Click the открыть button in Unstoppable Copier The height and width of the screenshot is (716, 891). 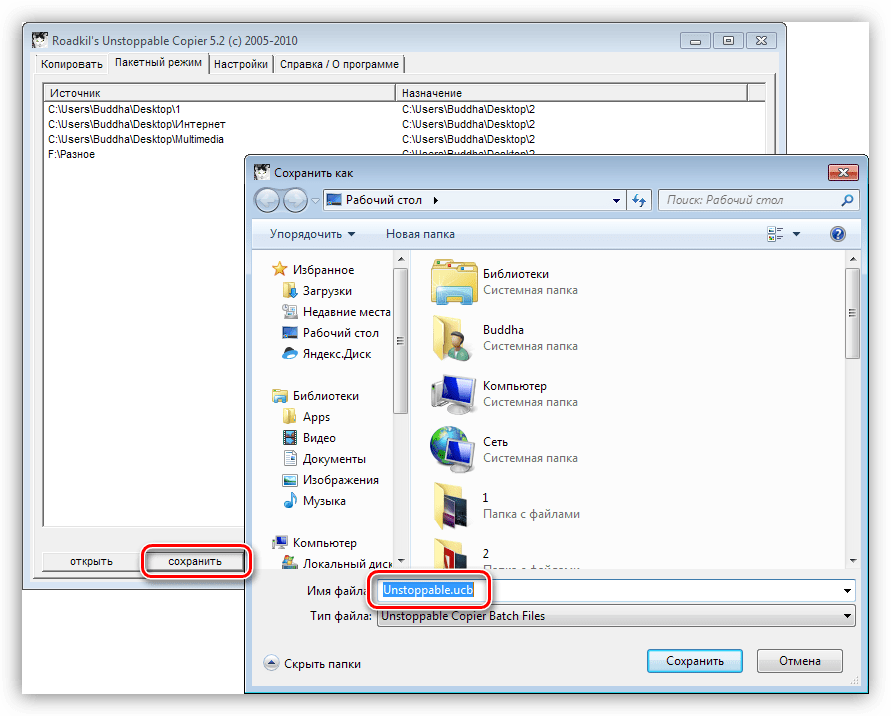[x=91, y=561]
